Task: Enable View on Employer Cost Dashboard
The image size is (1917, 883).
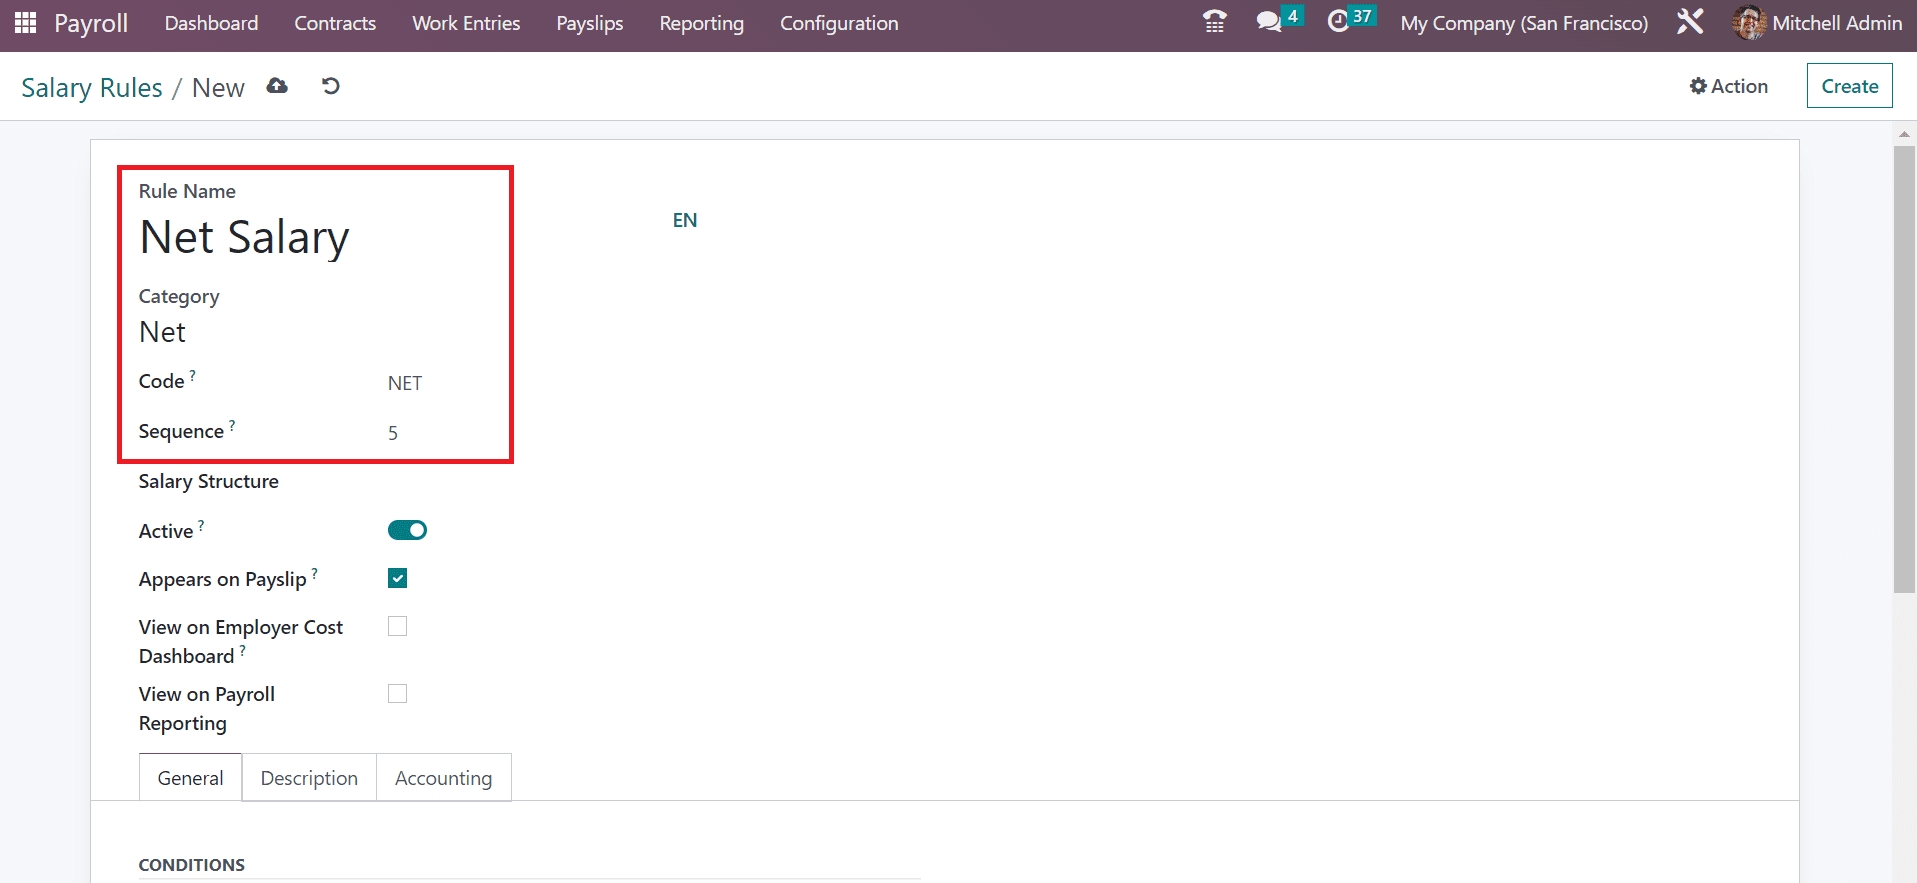Action: (397, 626)
